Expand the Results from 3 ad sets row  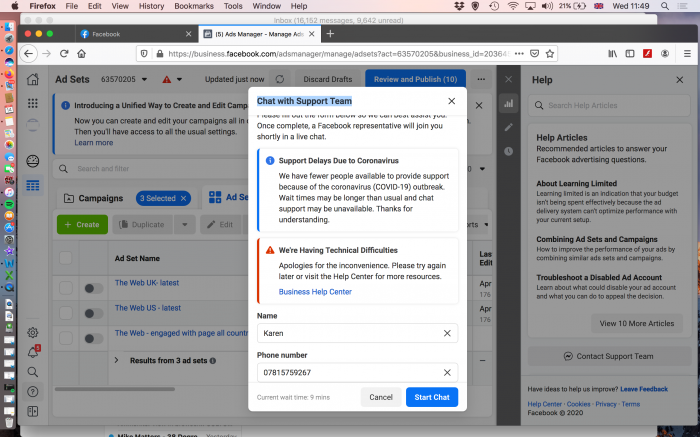click(117, 360)
